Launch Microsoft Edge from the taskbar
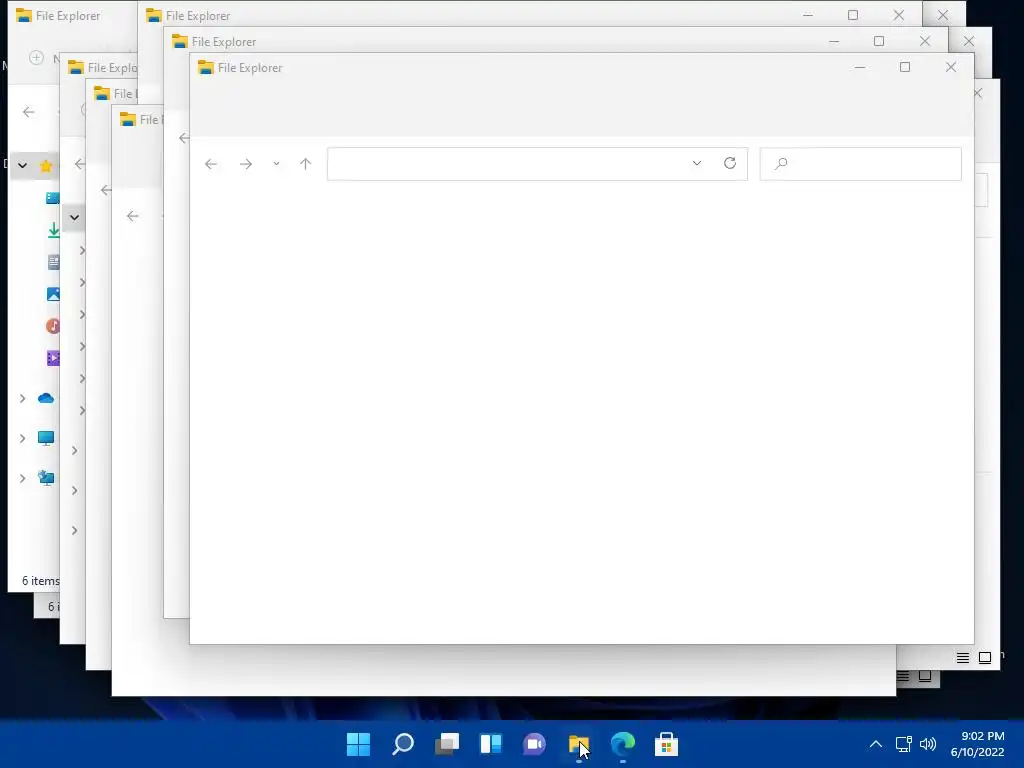The height and width of the screenshot is (768, 1024). pyautogui.click(x=622, y=744)
